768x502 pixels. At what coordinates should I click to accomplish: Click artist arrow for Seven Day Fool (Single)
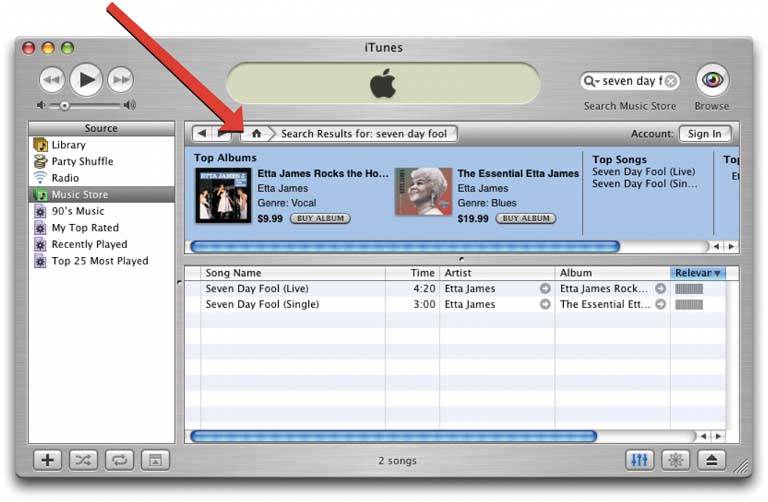pos(545,304)
